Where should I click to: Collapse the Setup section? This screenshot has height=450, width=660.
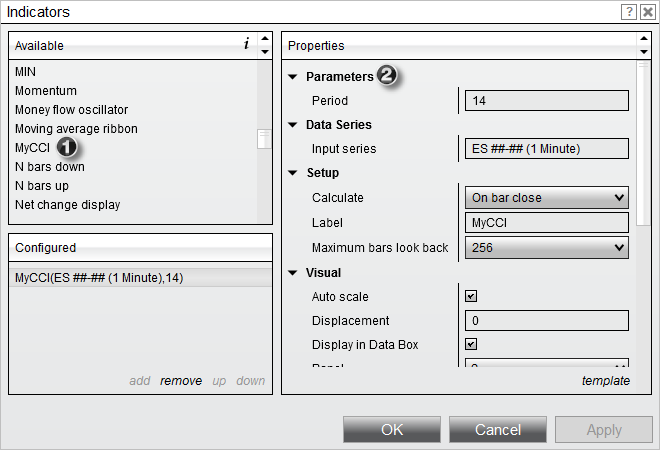point(293,173)
